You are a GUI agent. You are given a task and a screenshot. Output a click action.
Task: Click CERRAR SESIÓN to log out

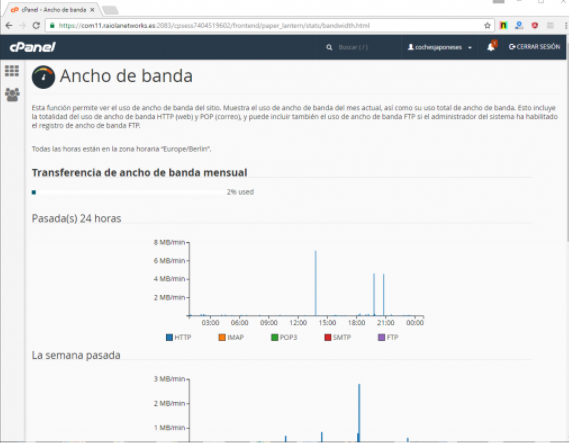tap(534, 47)
